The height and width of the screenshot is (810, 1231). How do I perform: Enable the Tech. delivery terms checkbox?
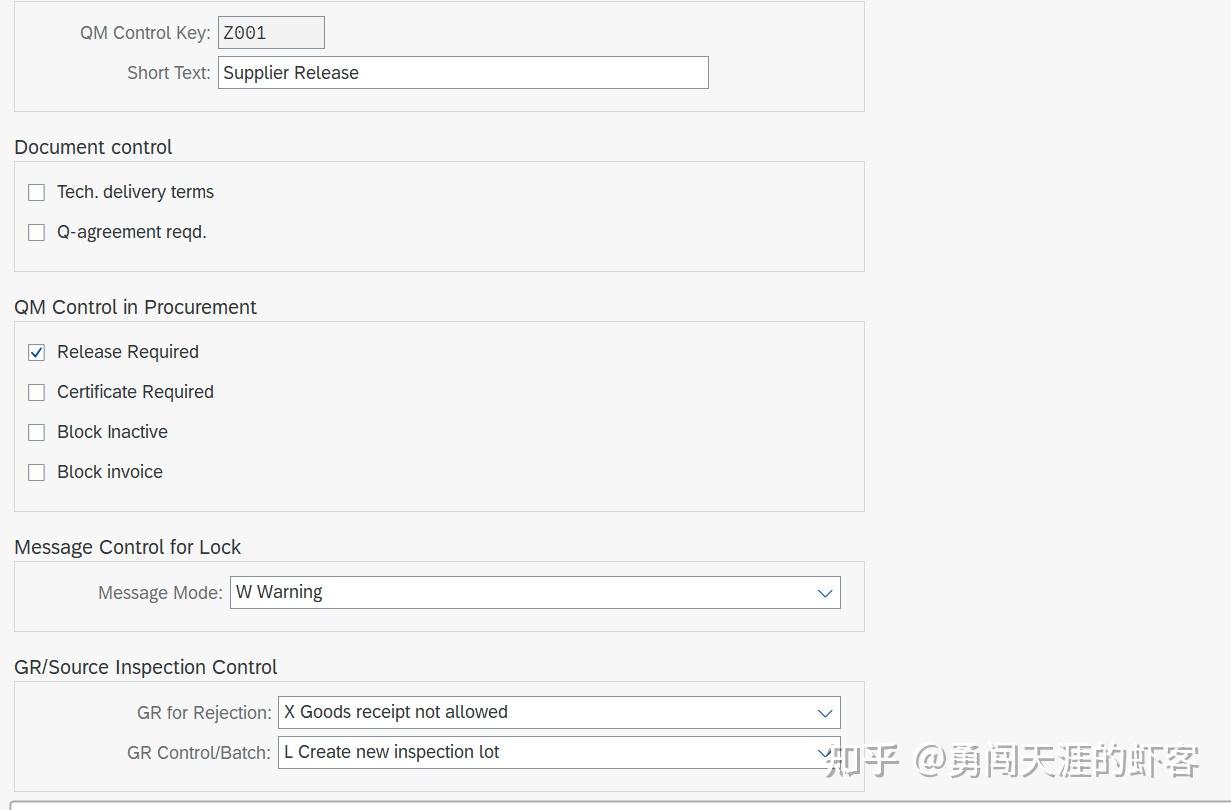tap(36, 192)
